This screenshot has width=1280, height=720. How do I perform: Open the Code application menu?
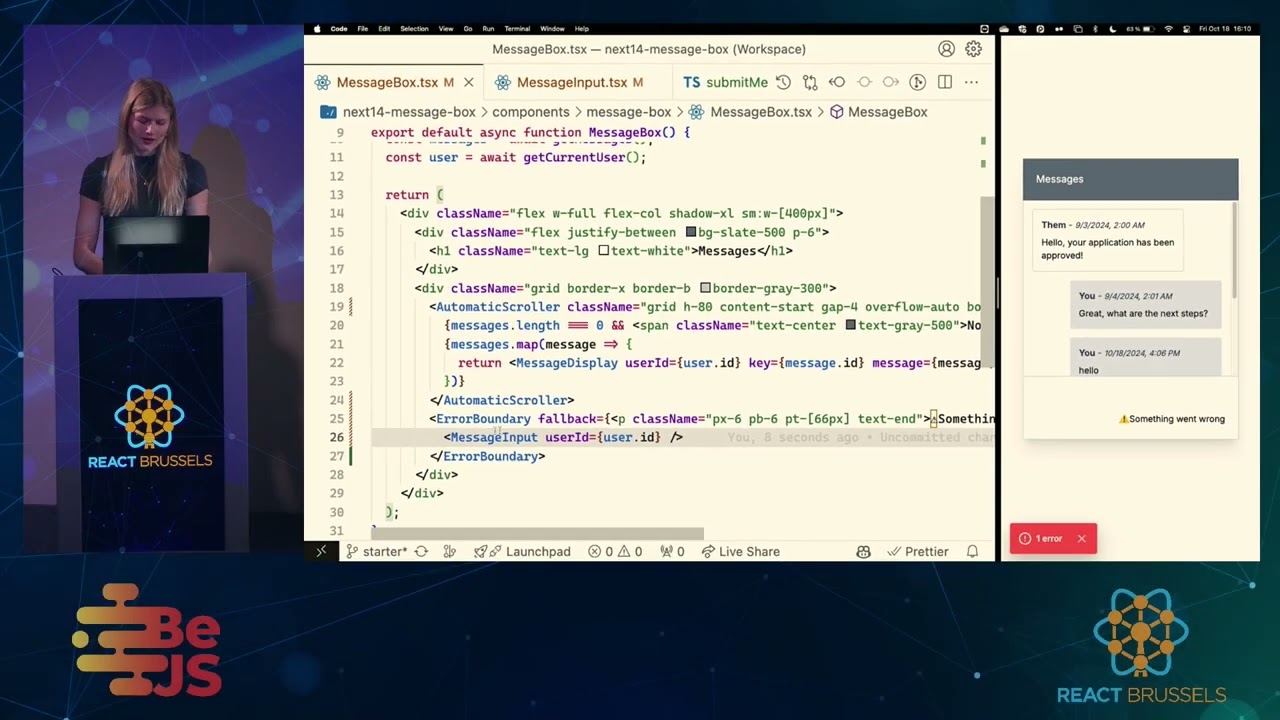point(339,29)
